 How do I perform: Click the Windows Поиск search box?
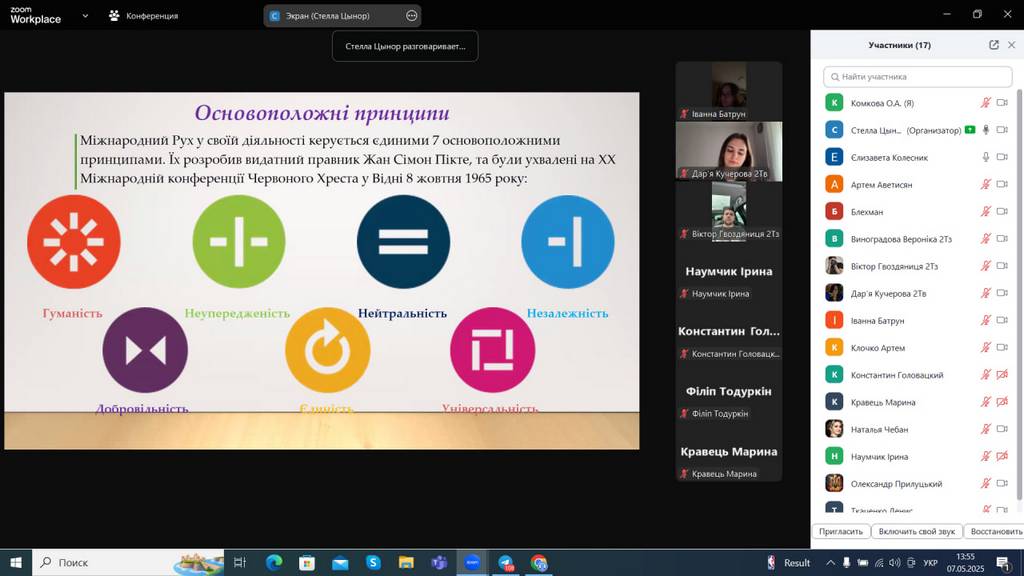[128, 562]
